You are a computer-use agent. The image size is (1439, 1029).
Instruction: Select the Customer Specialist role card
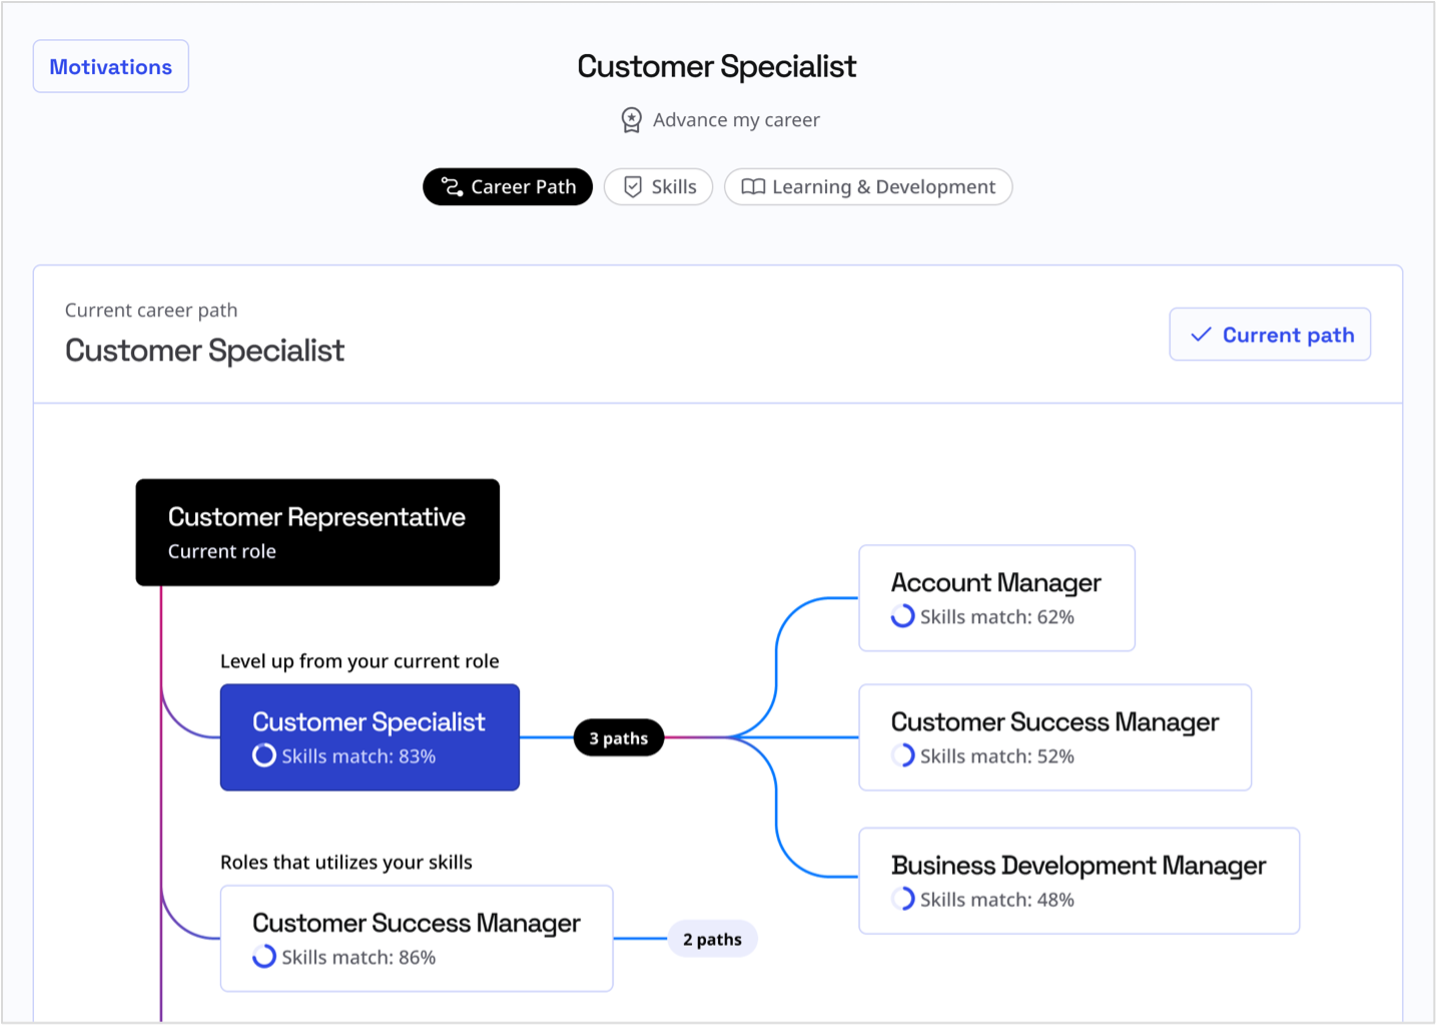pyautogui.click(x=370, y=738)
